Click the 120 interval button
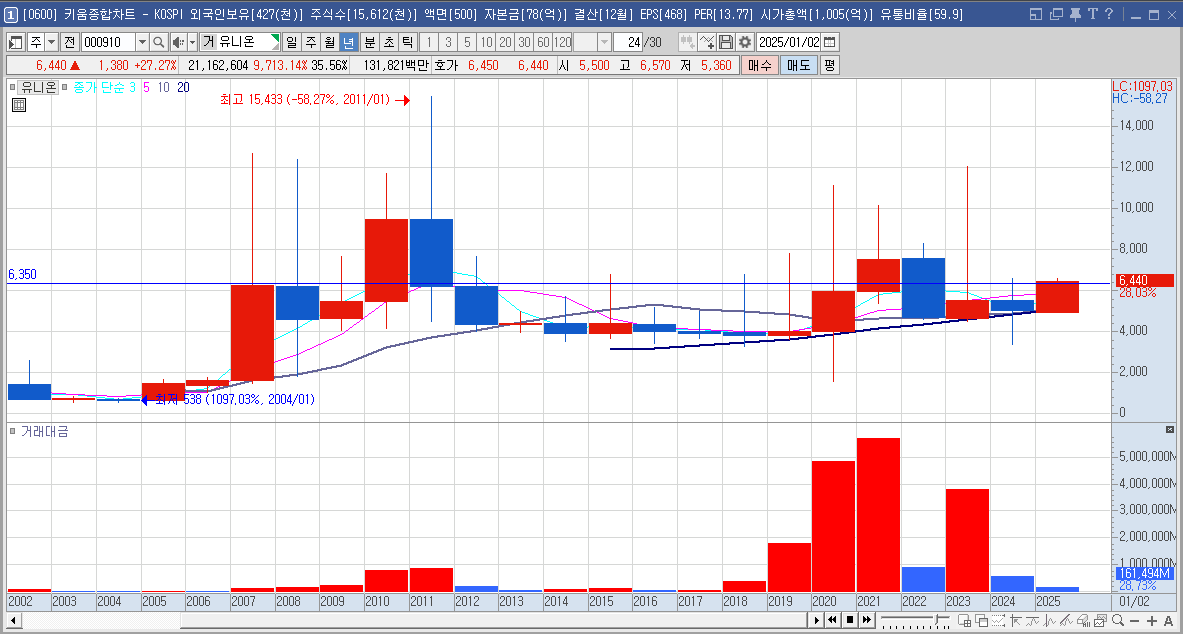Image resolution: width=1183 pixels, height=634 pixels. click(563, 42)
